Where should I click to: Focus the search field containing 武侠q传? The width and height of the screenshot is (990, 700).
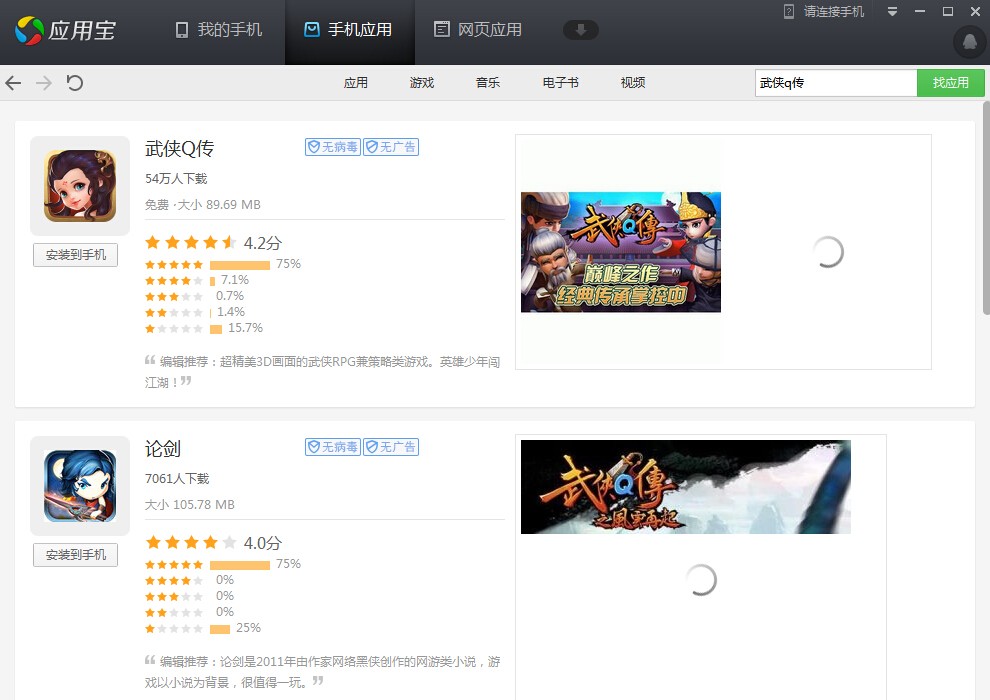[x=836, y=83]
